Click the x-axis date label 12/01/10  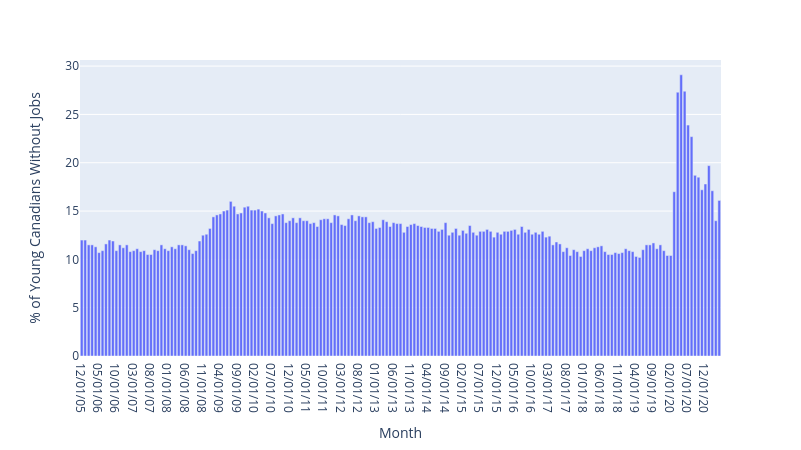coord(289,388)
